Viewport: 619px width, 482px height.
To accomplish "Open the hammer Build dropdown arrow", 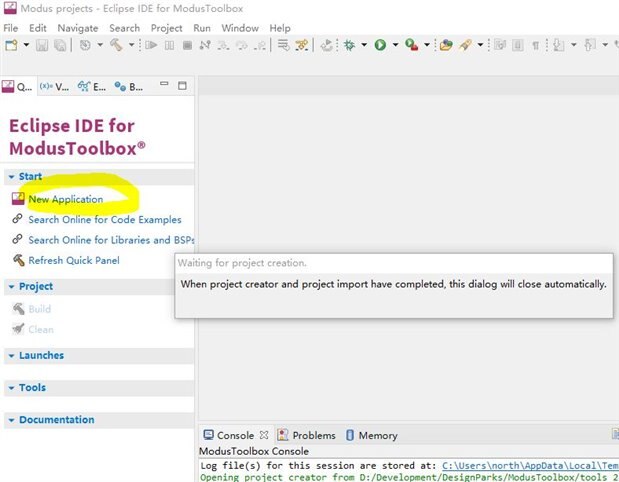I will [x=131, y=45].
